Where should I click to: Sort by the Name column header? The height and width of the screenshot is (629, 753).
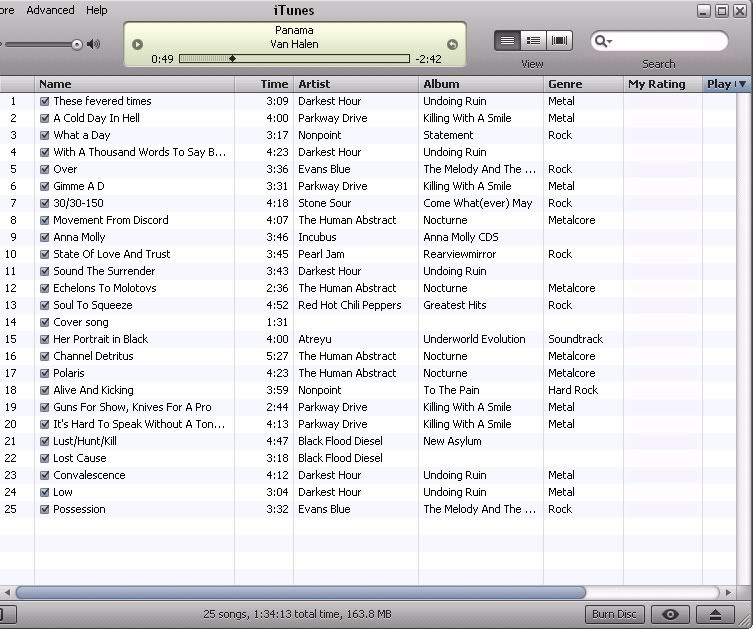[134, 84]
